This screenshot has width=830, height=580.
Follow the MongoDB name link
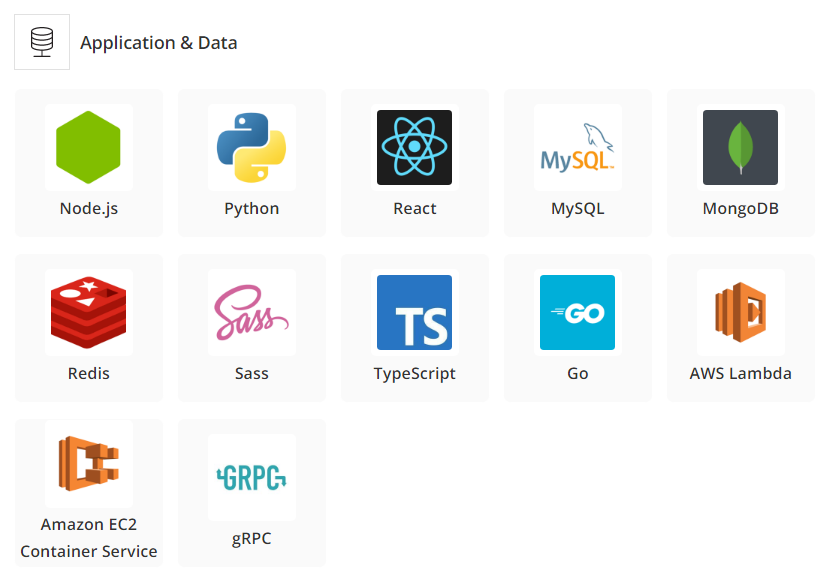click(x=741, y=209)
